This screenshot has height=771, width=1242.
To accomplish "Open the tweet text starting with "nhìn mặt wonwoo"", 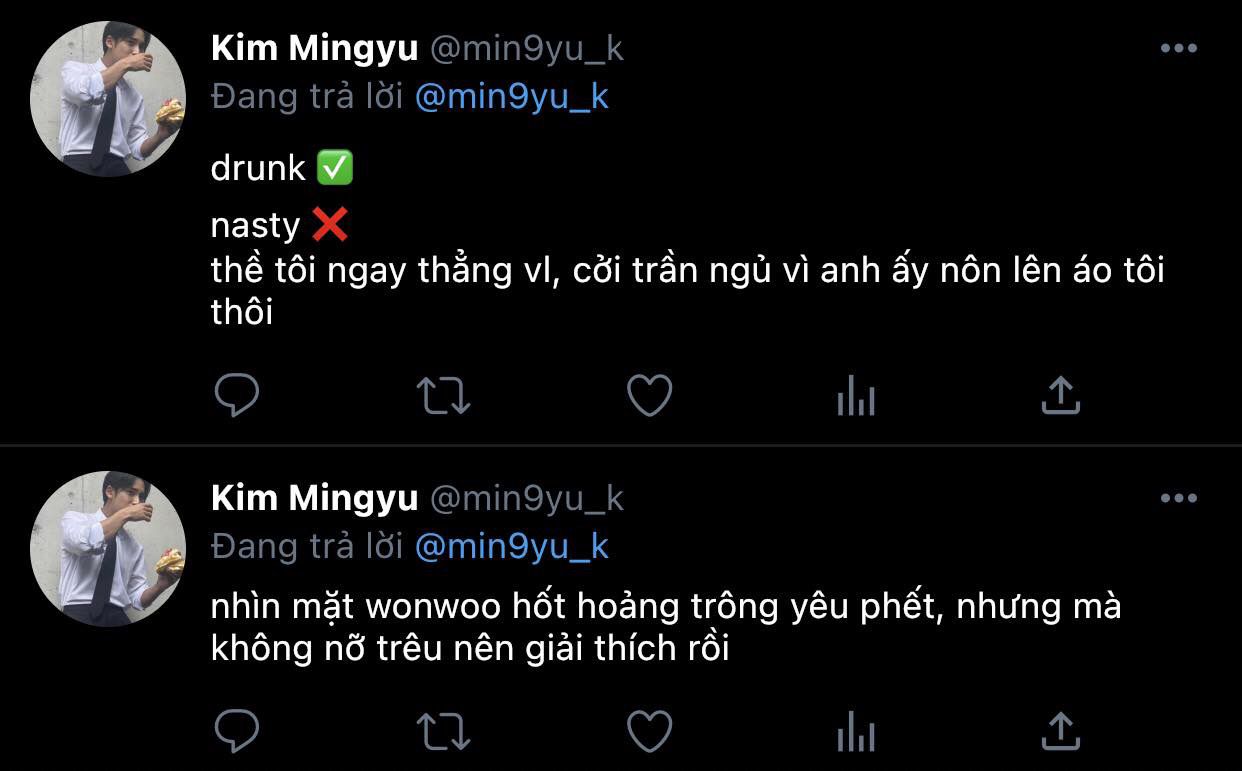I will click(x=666, y=627).
